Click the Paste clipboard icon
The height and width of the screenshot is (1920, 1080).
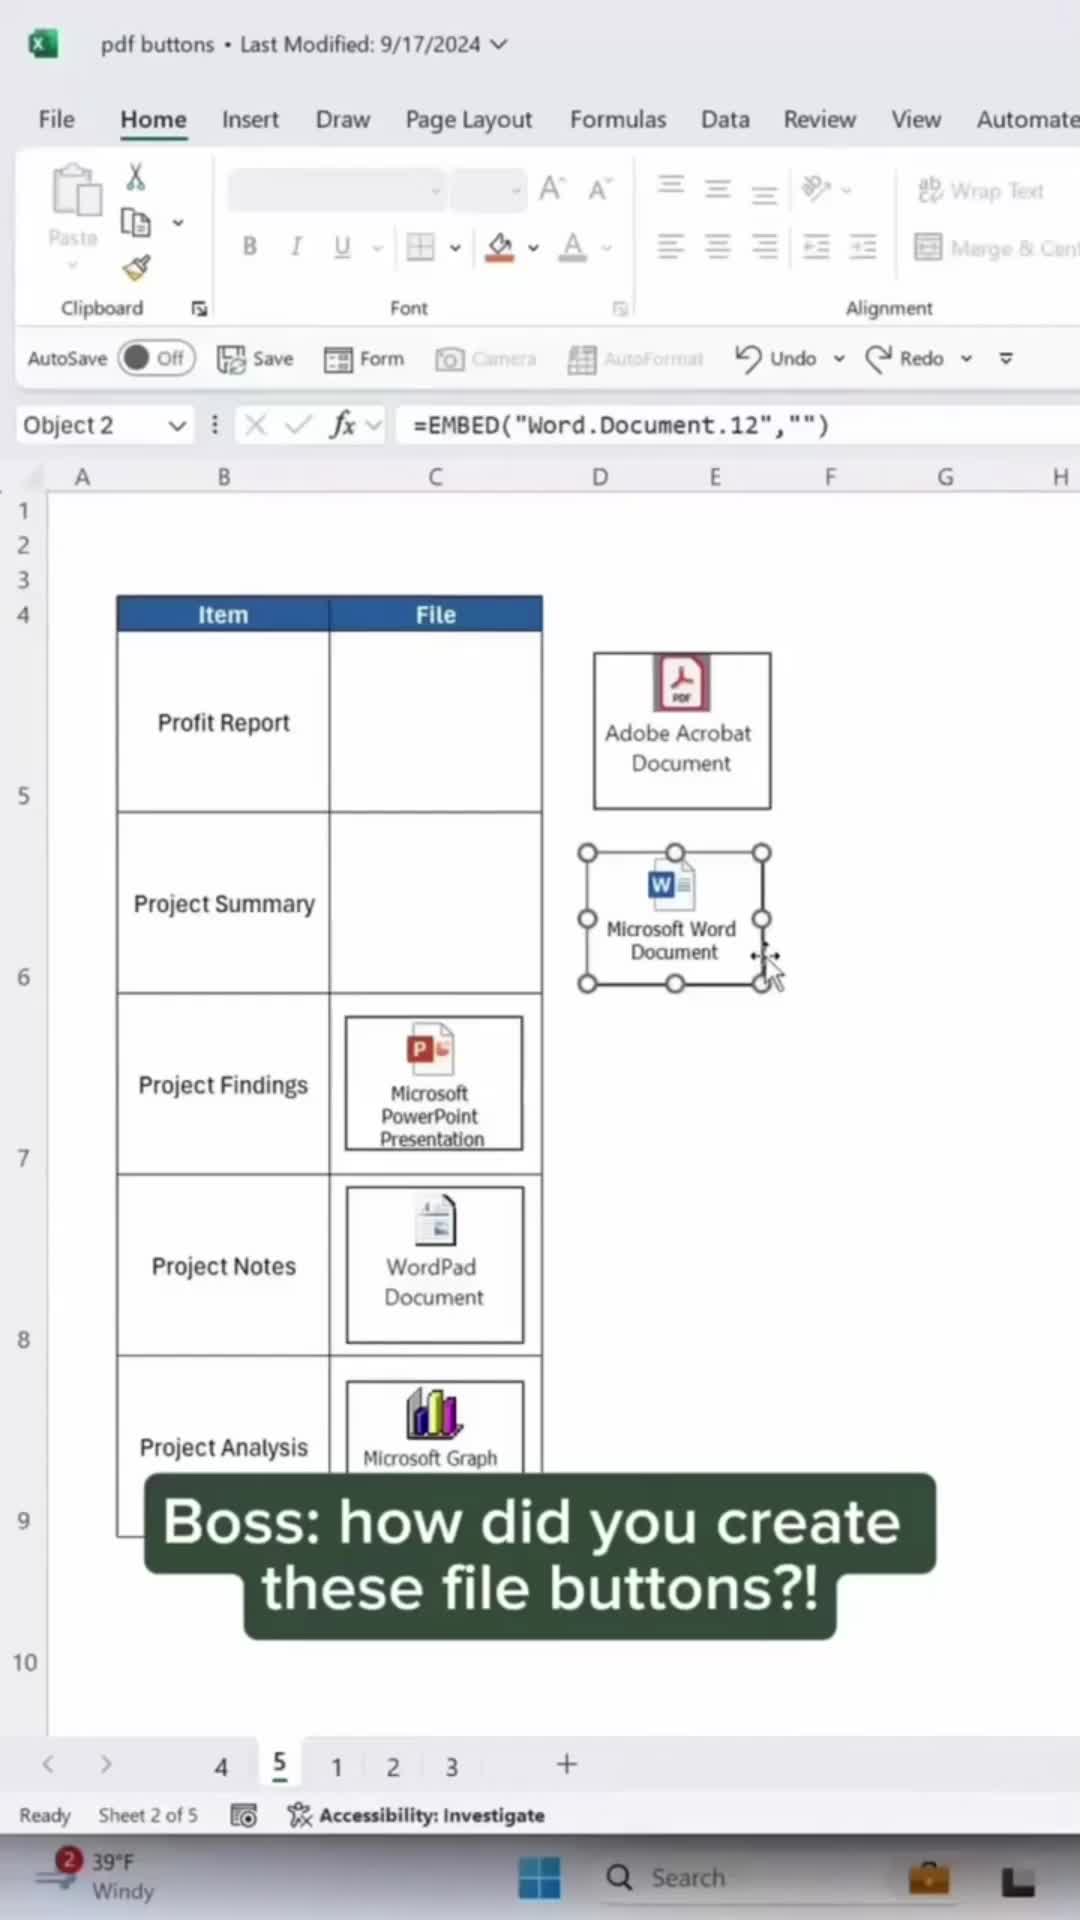pos(76,191)
